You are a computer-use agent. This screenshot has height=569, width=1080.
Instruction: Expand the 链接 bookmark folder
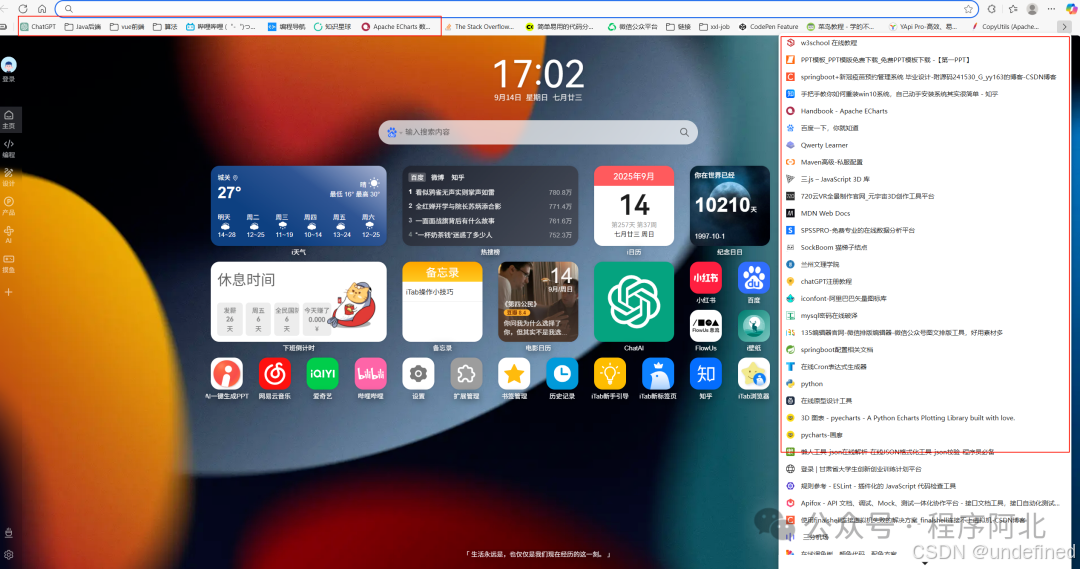click(678, 27)
